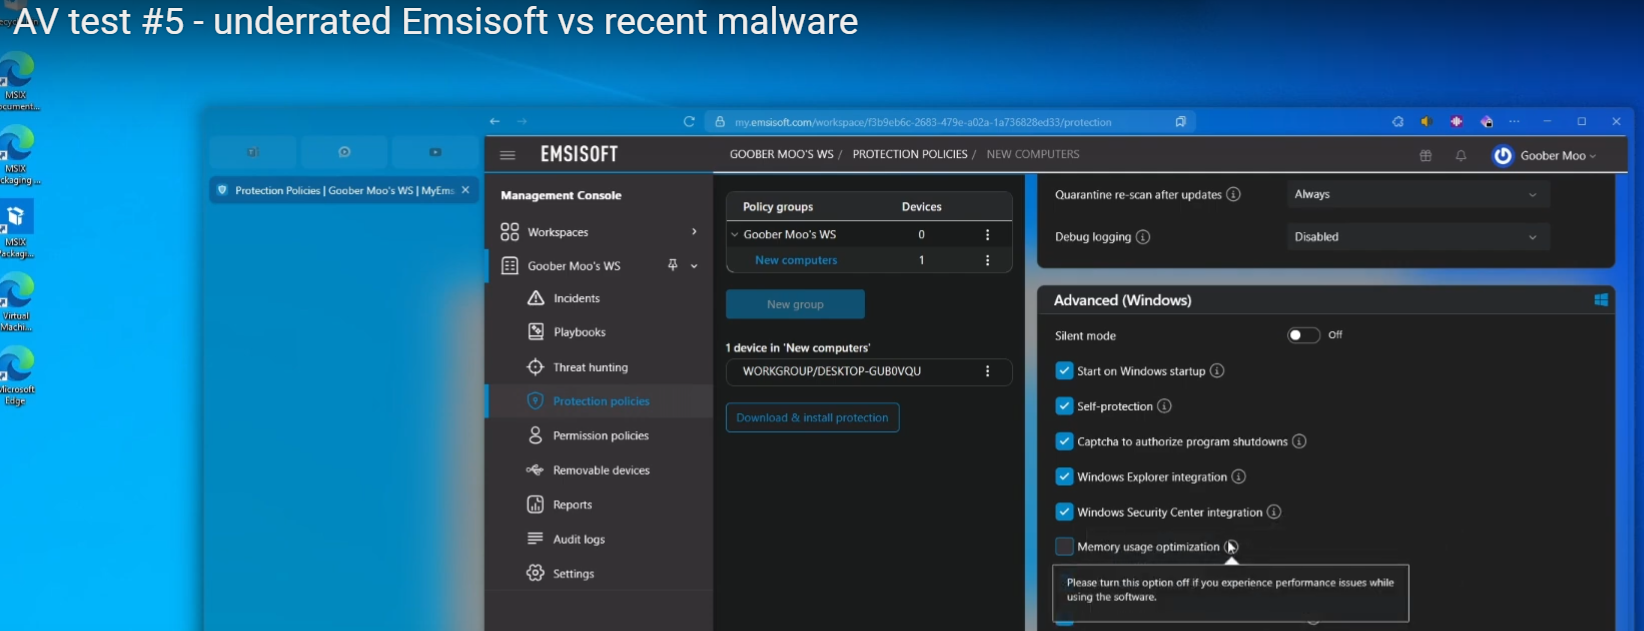Screen dimensions: 1644x631
Task: Uncheck Start on Windows startup
Action: click(1064, 371)
